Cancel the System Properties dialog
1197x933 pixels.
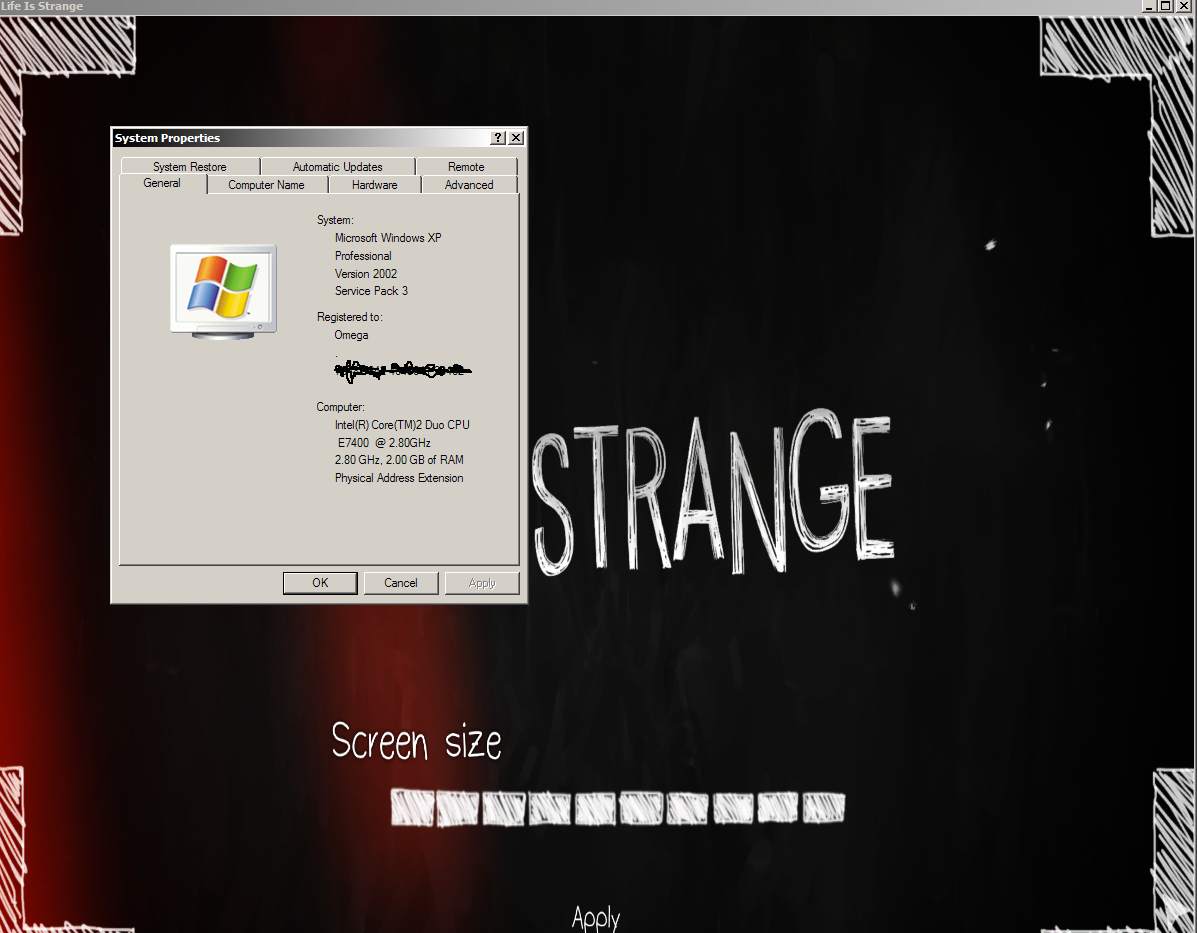click(401, 583)
